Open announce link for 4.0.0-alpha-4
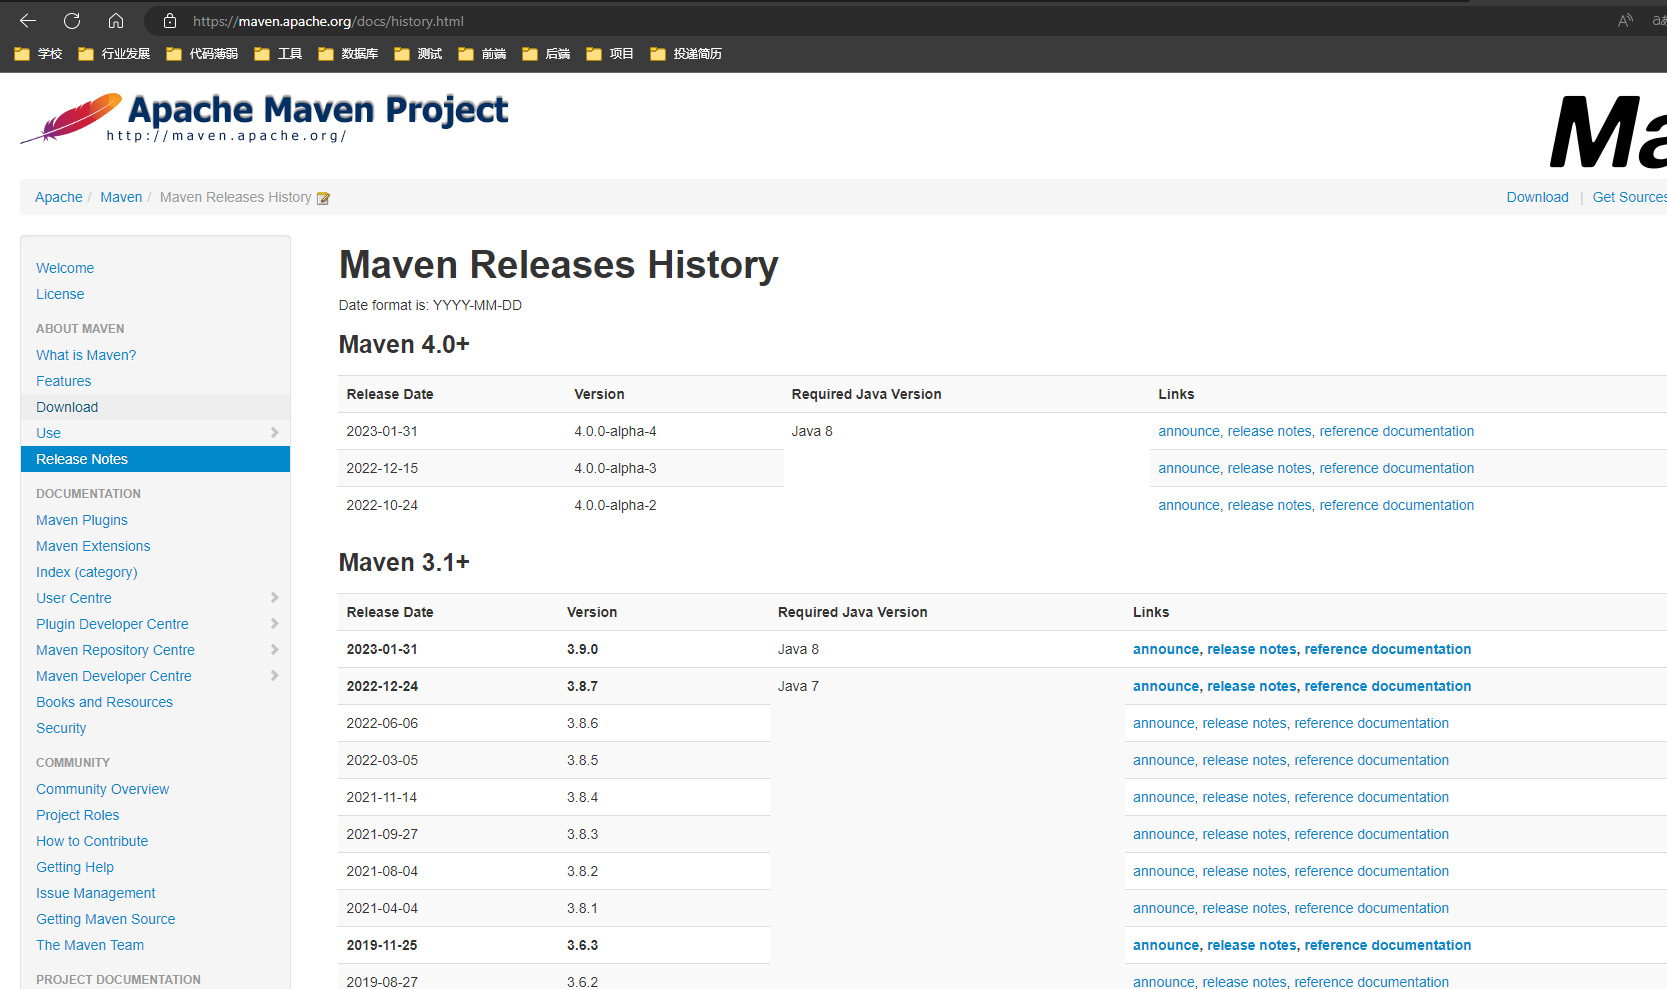The height and width of the screenshot is (989, 1667). [x=1189, y=431]
